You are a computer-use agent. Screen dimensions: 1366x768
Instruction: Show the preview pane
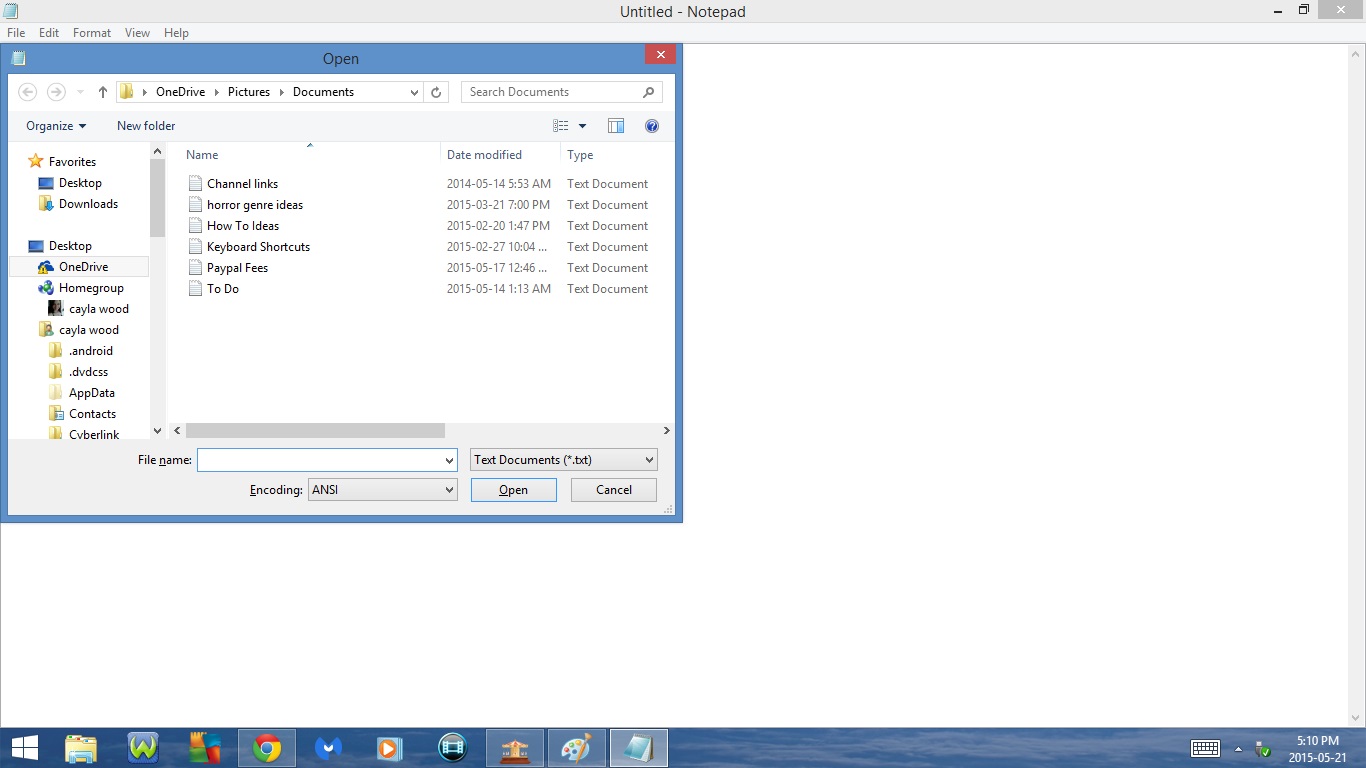tap(616, 126)
